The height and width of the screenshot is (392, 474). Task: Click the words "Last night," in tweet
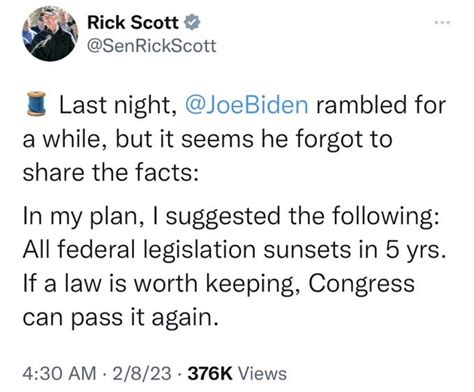[118, 105]
